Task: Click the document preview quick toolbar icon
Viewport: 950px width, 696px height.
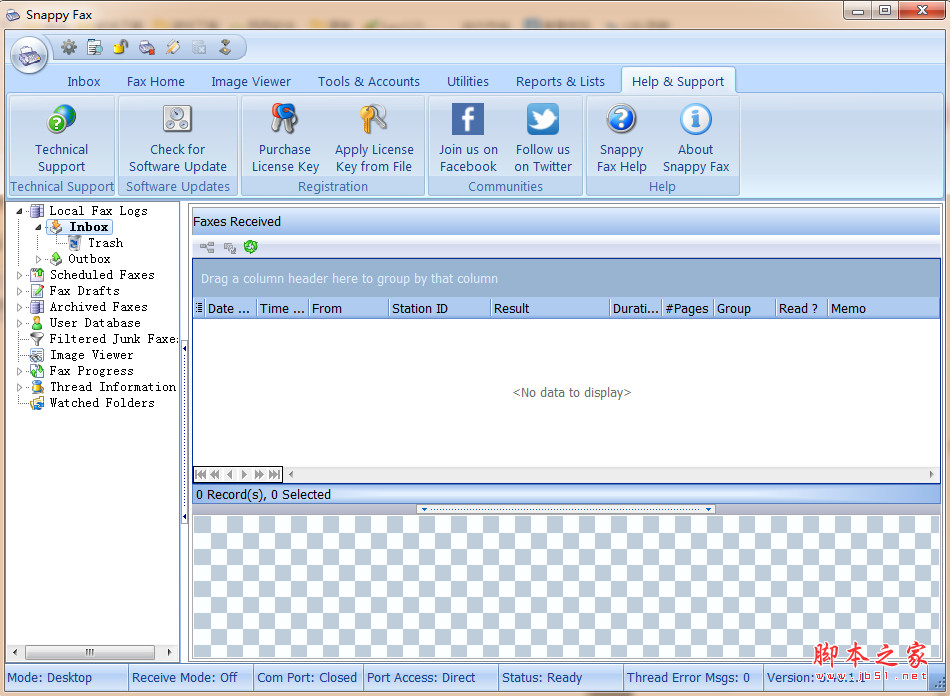Action: point(95,47)
